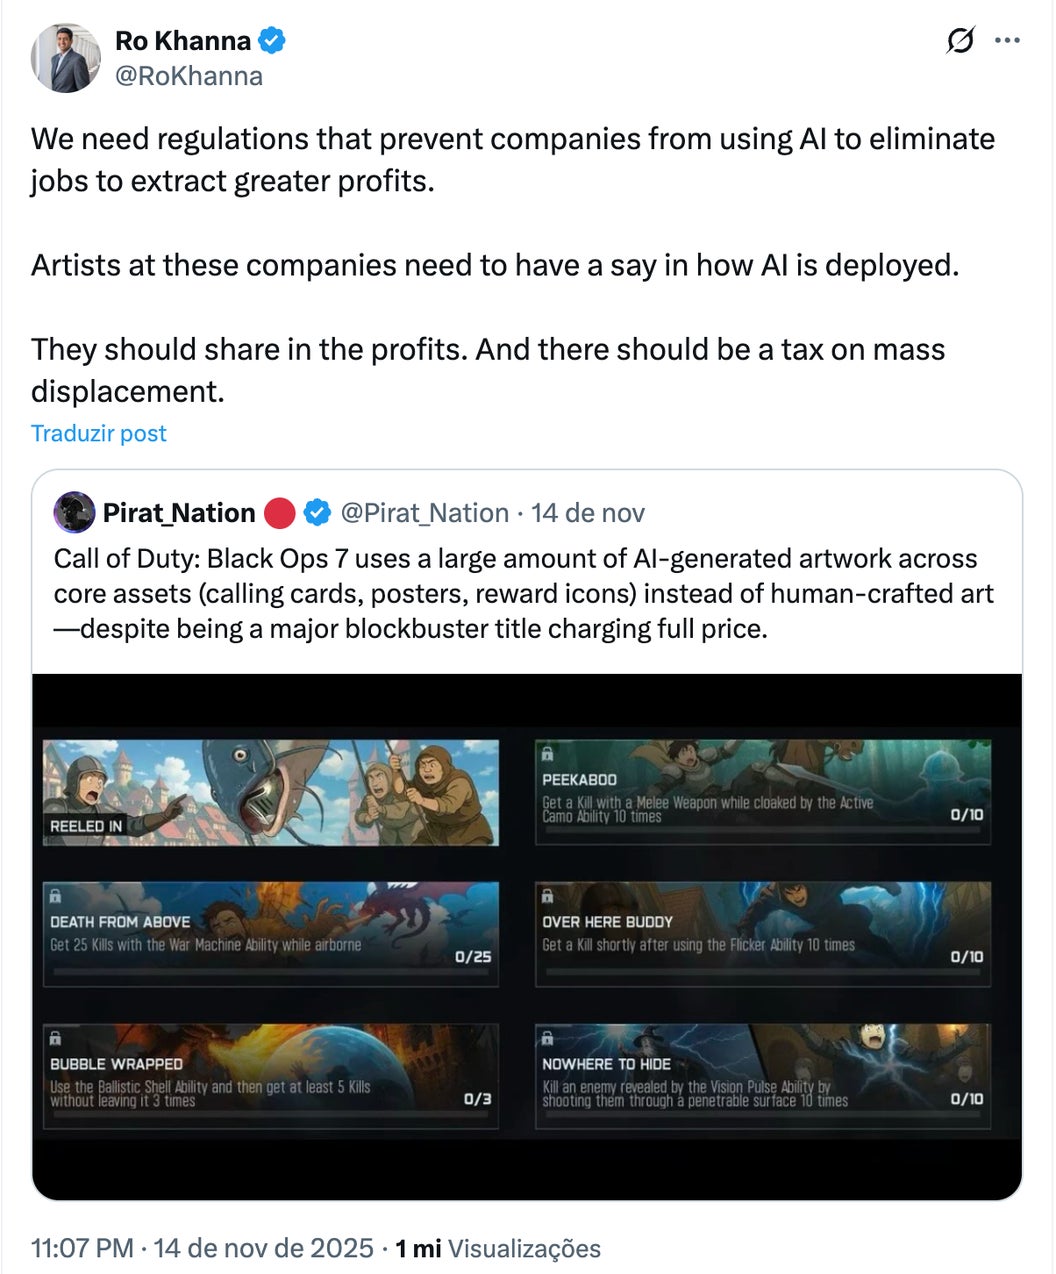This screenshot has width=1056, height=1274.
Task: Open the @RoKhanna handle link
Action: tap(189, 76)
